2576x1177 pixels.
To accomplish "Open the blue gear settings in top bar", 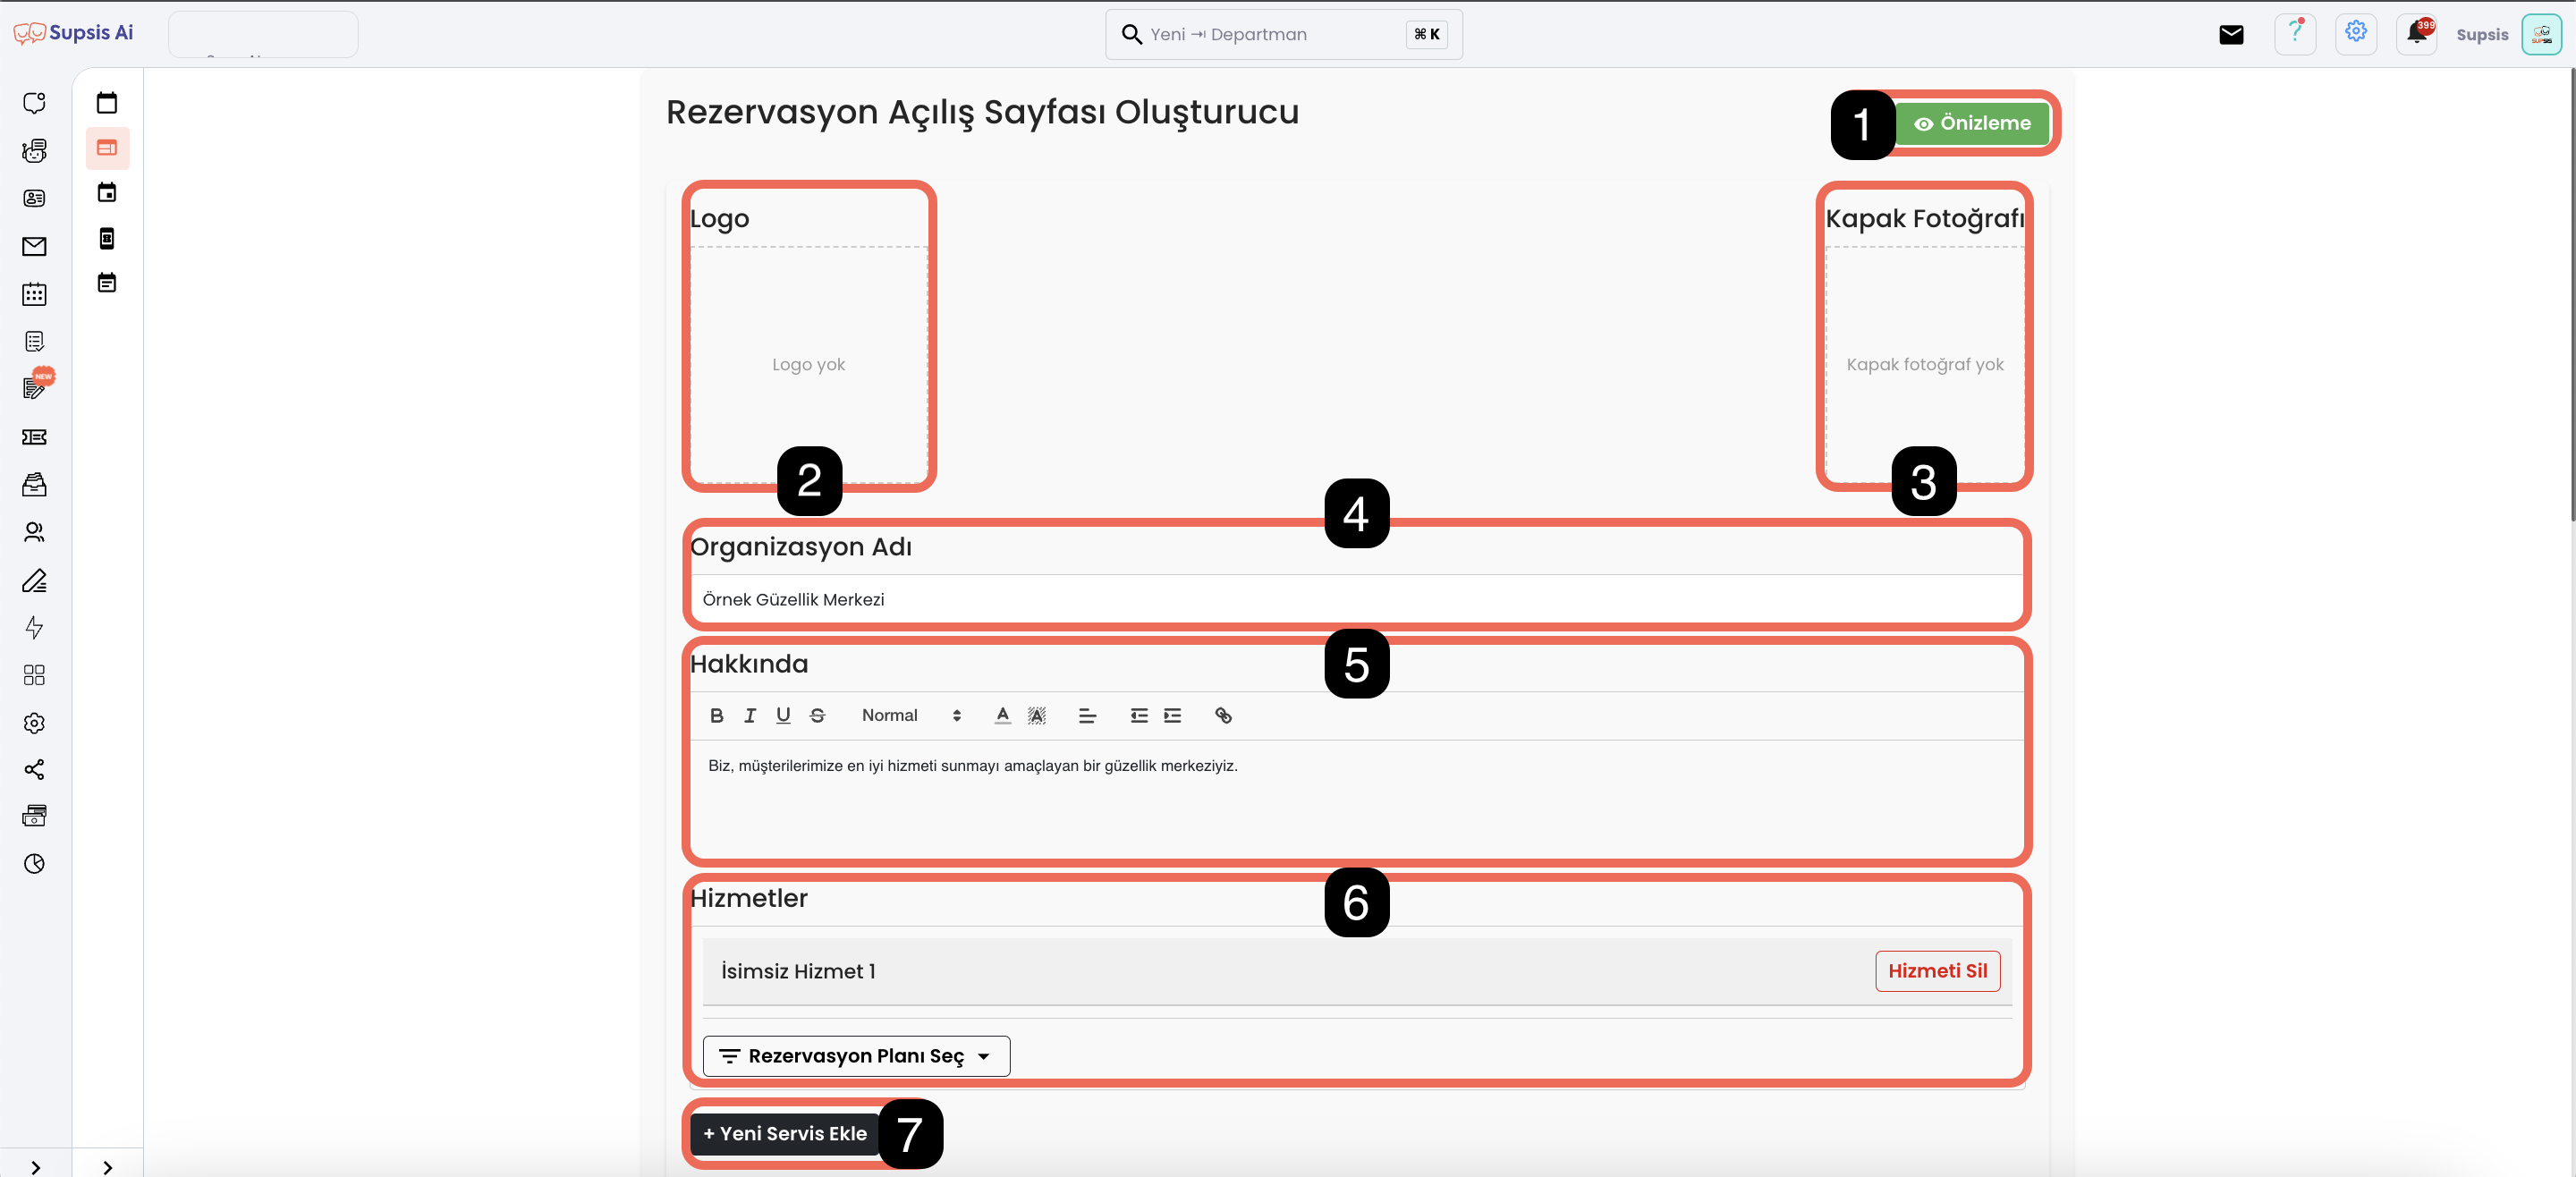I will coord(2356,34).
